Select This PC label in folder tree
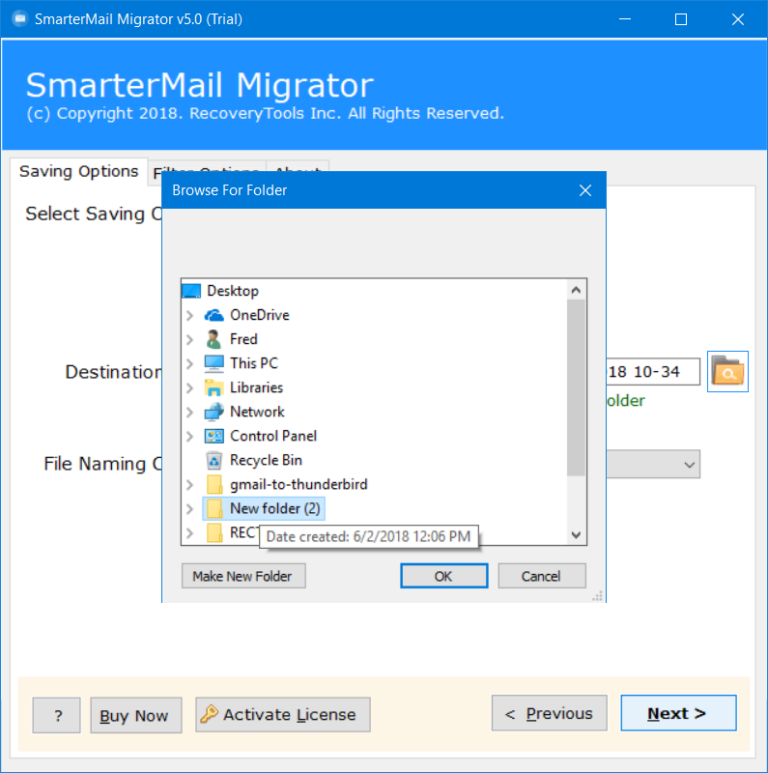Viewport: 768px width, 773px height. pos(254,363)
